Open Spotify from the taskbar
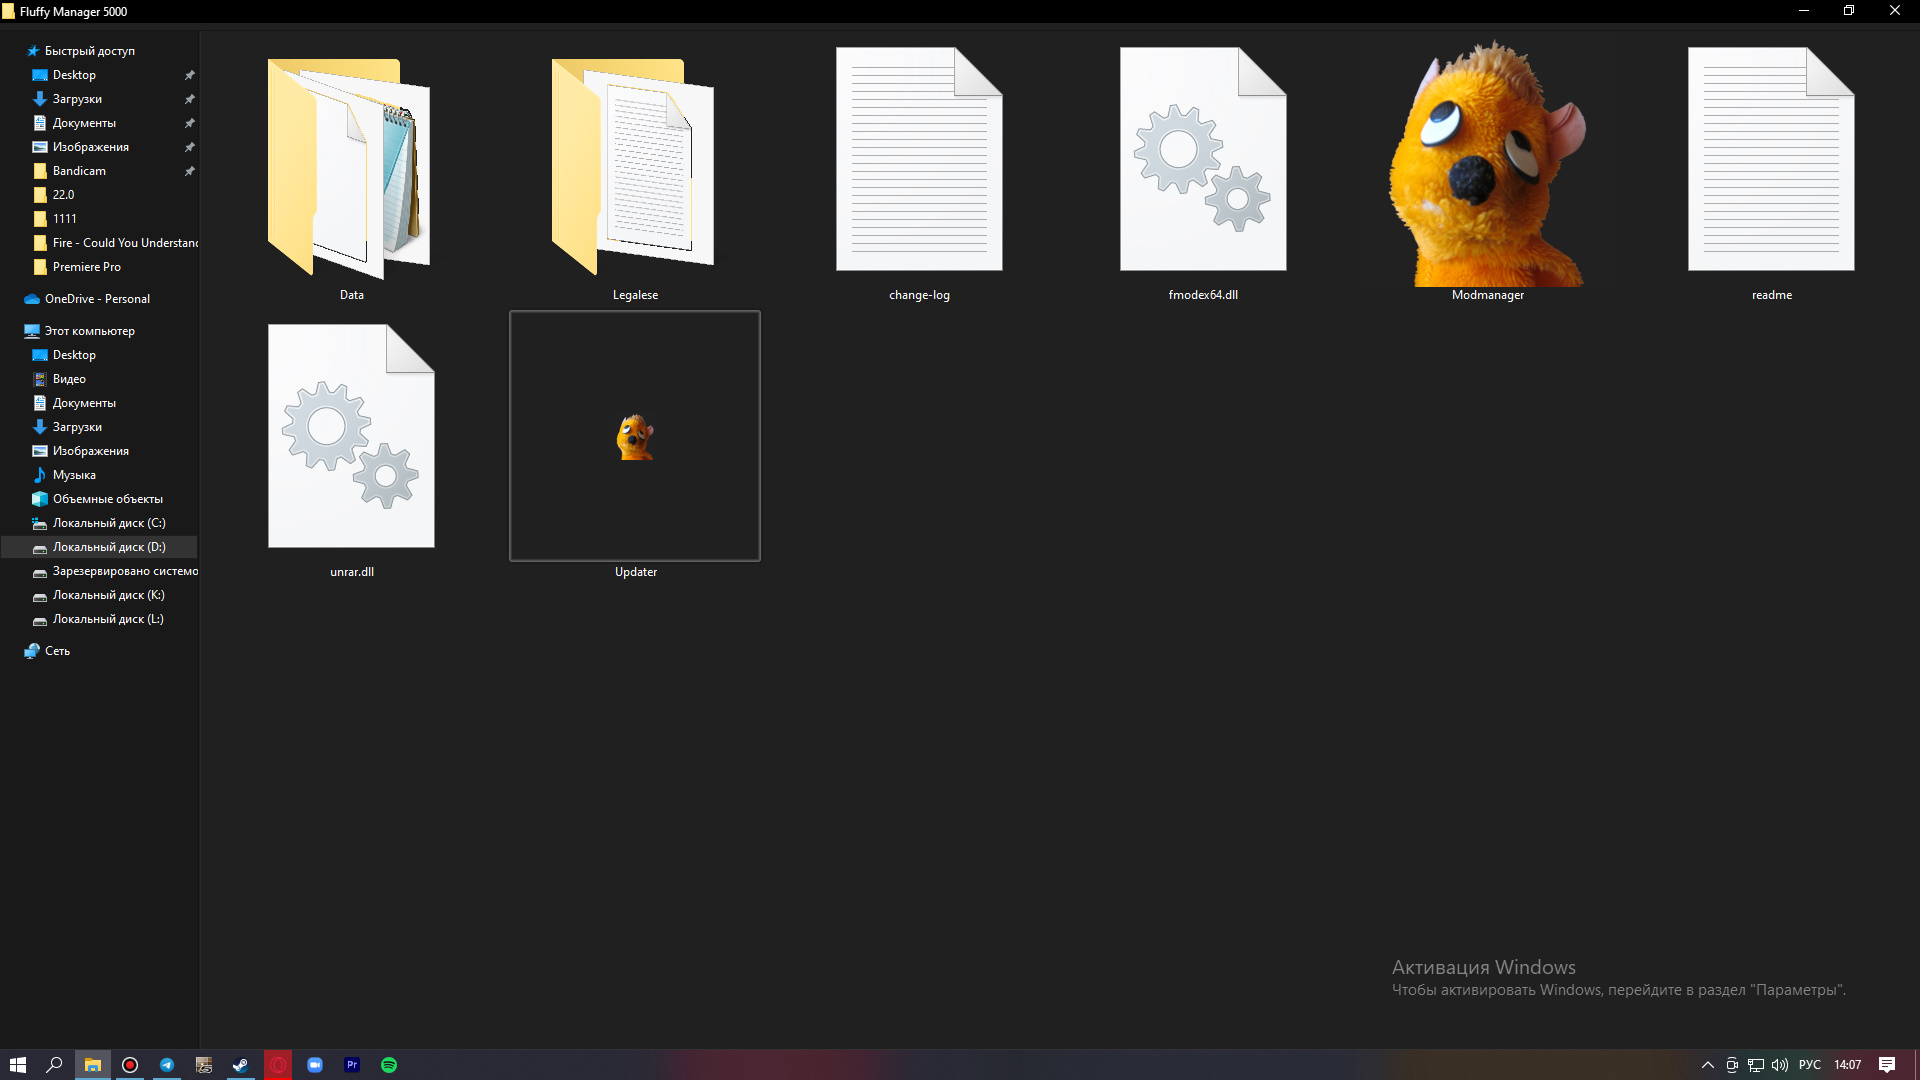This screenshot has height=1080, width=1920. 389,1065
